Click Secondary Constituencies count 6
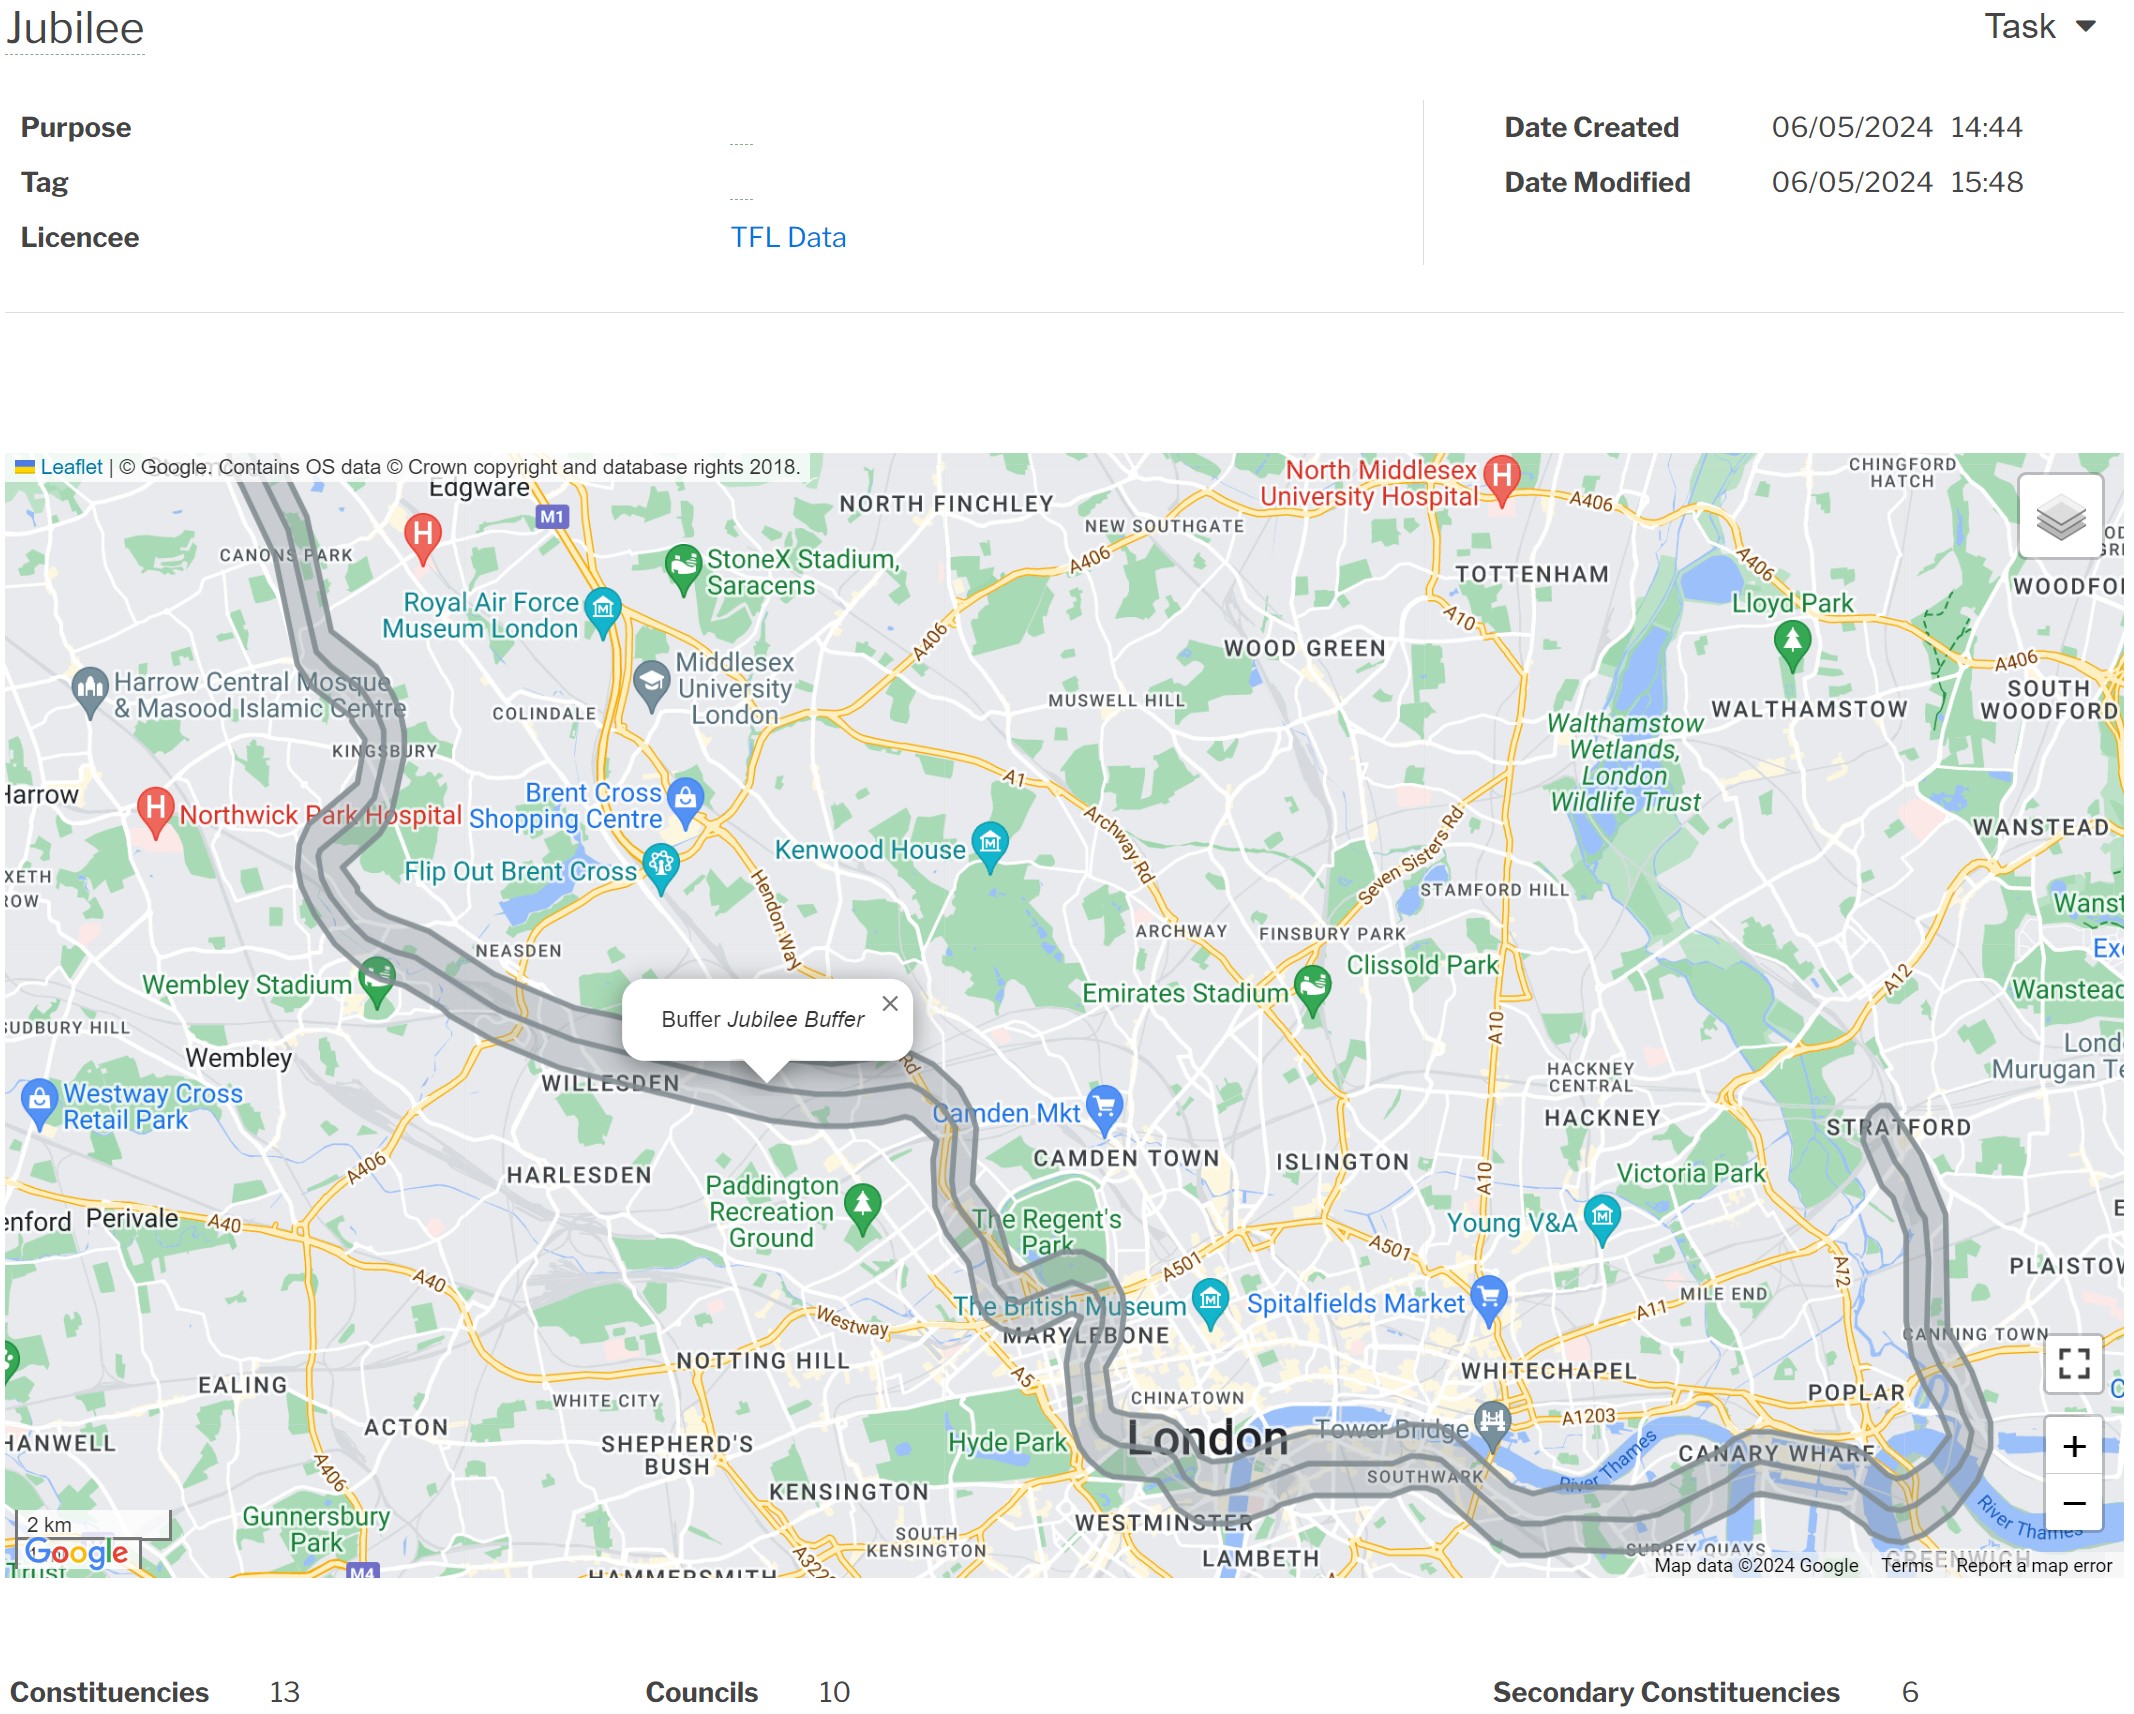 [x=1910, y=1692]
